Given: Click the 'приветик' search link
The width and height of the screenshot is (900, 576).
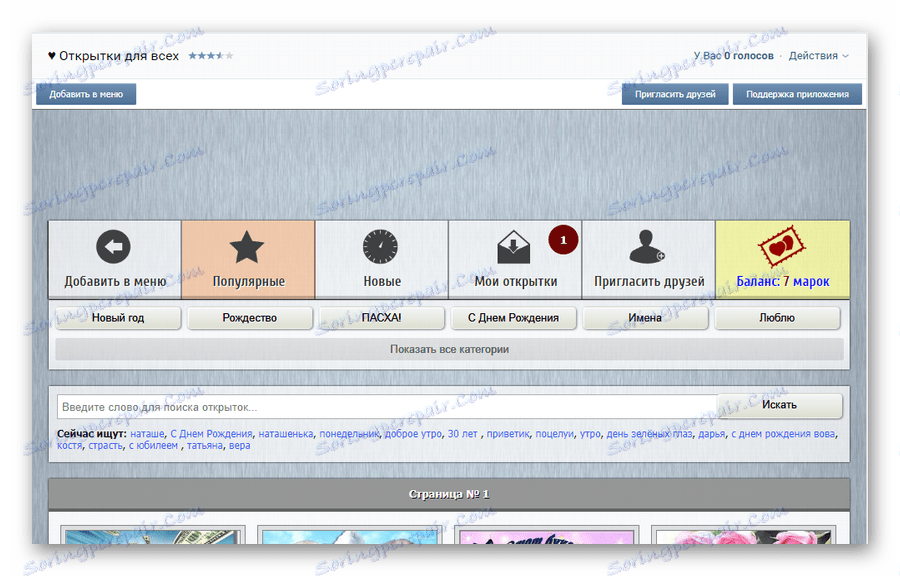Looking at the screenshot, I should coord(508,434).
